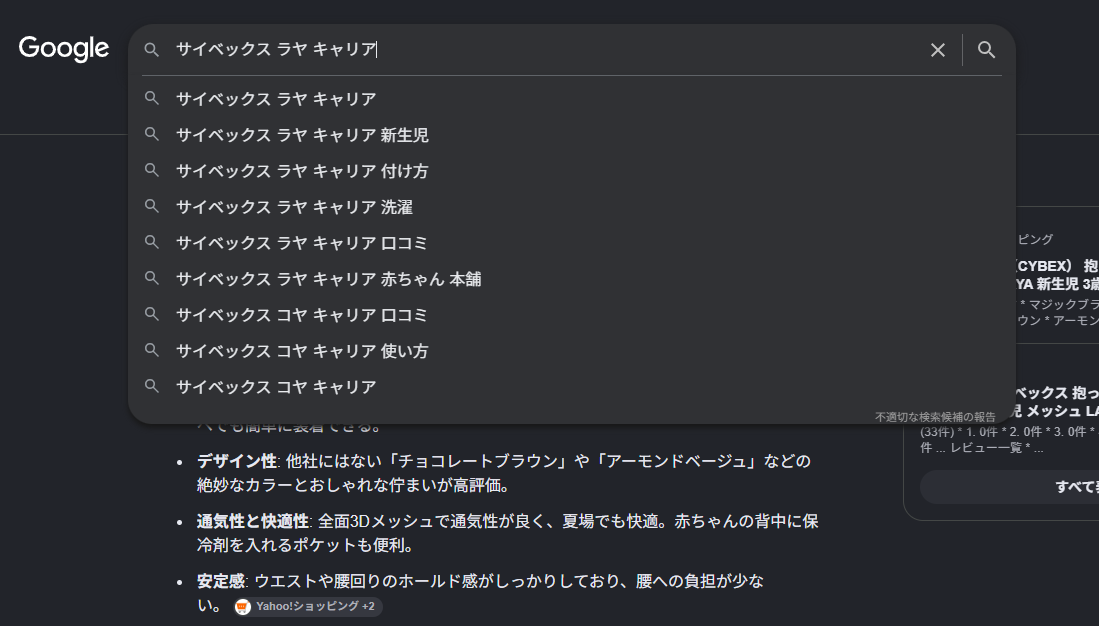This screenshot has height=626, width=1099.
Task: Open the Yahoo!ショッピング +2 sources chip
Action: point(308,606)
